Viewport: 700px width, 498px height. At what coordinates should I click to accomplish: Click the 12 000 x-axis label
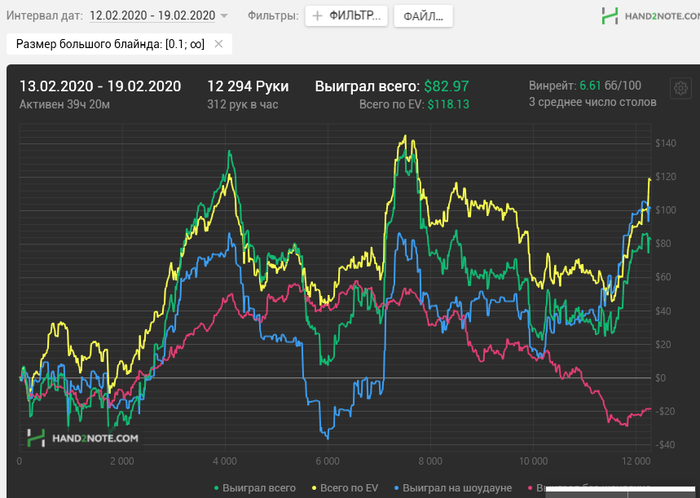(636, 461)
